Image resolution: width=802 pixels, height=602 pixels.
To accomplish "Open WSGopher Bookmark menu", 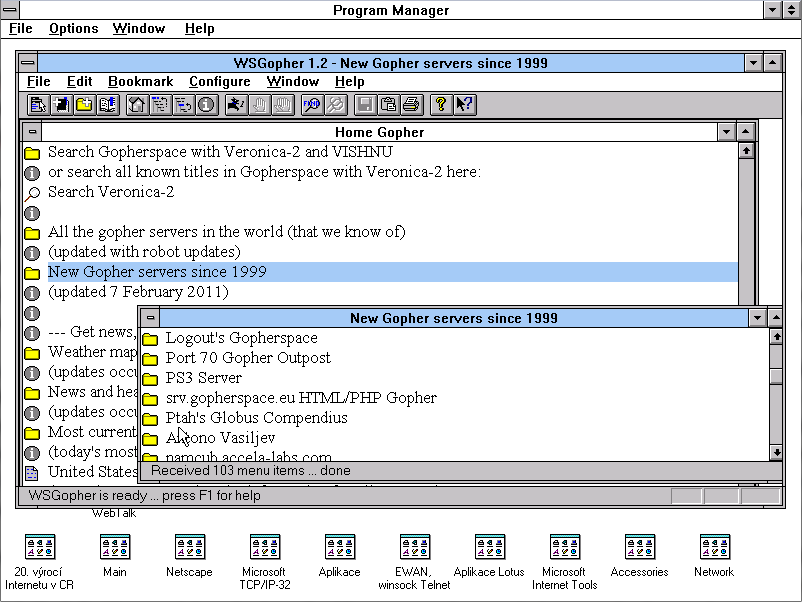I will click(141, 81).
